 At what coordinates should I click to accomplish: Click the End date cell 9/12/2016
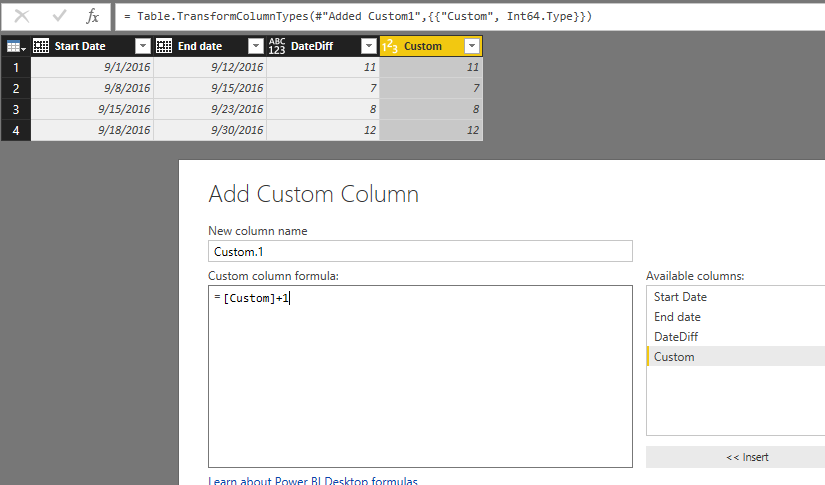pos(210,67)
